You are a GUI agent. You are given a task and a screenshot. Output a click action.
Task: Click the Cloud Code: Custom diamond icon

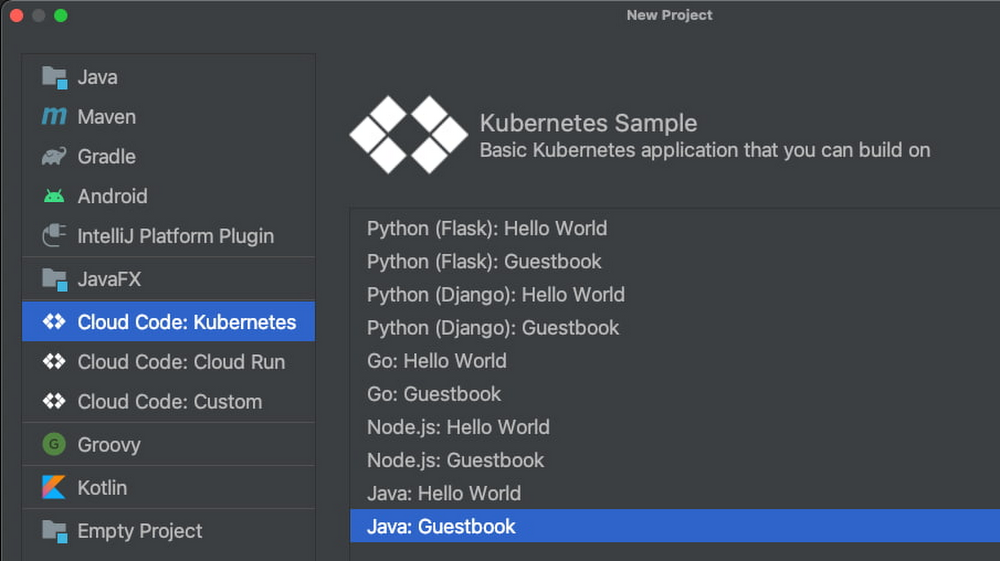tap(54, 401)
